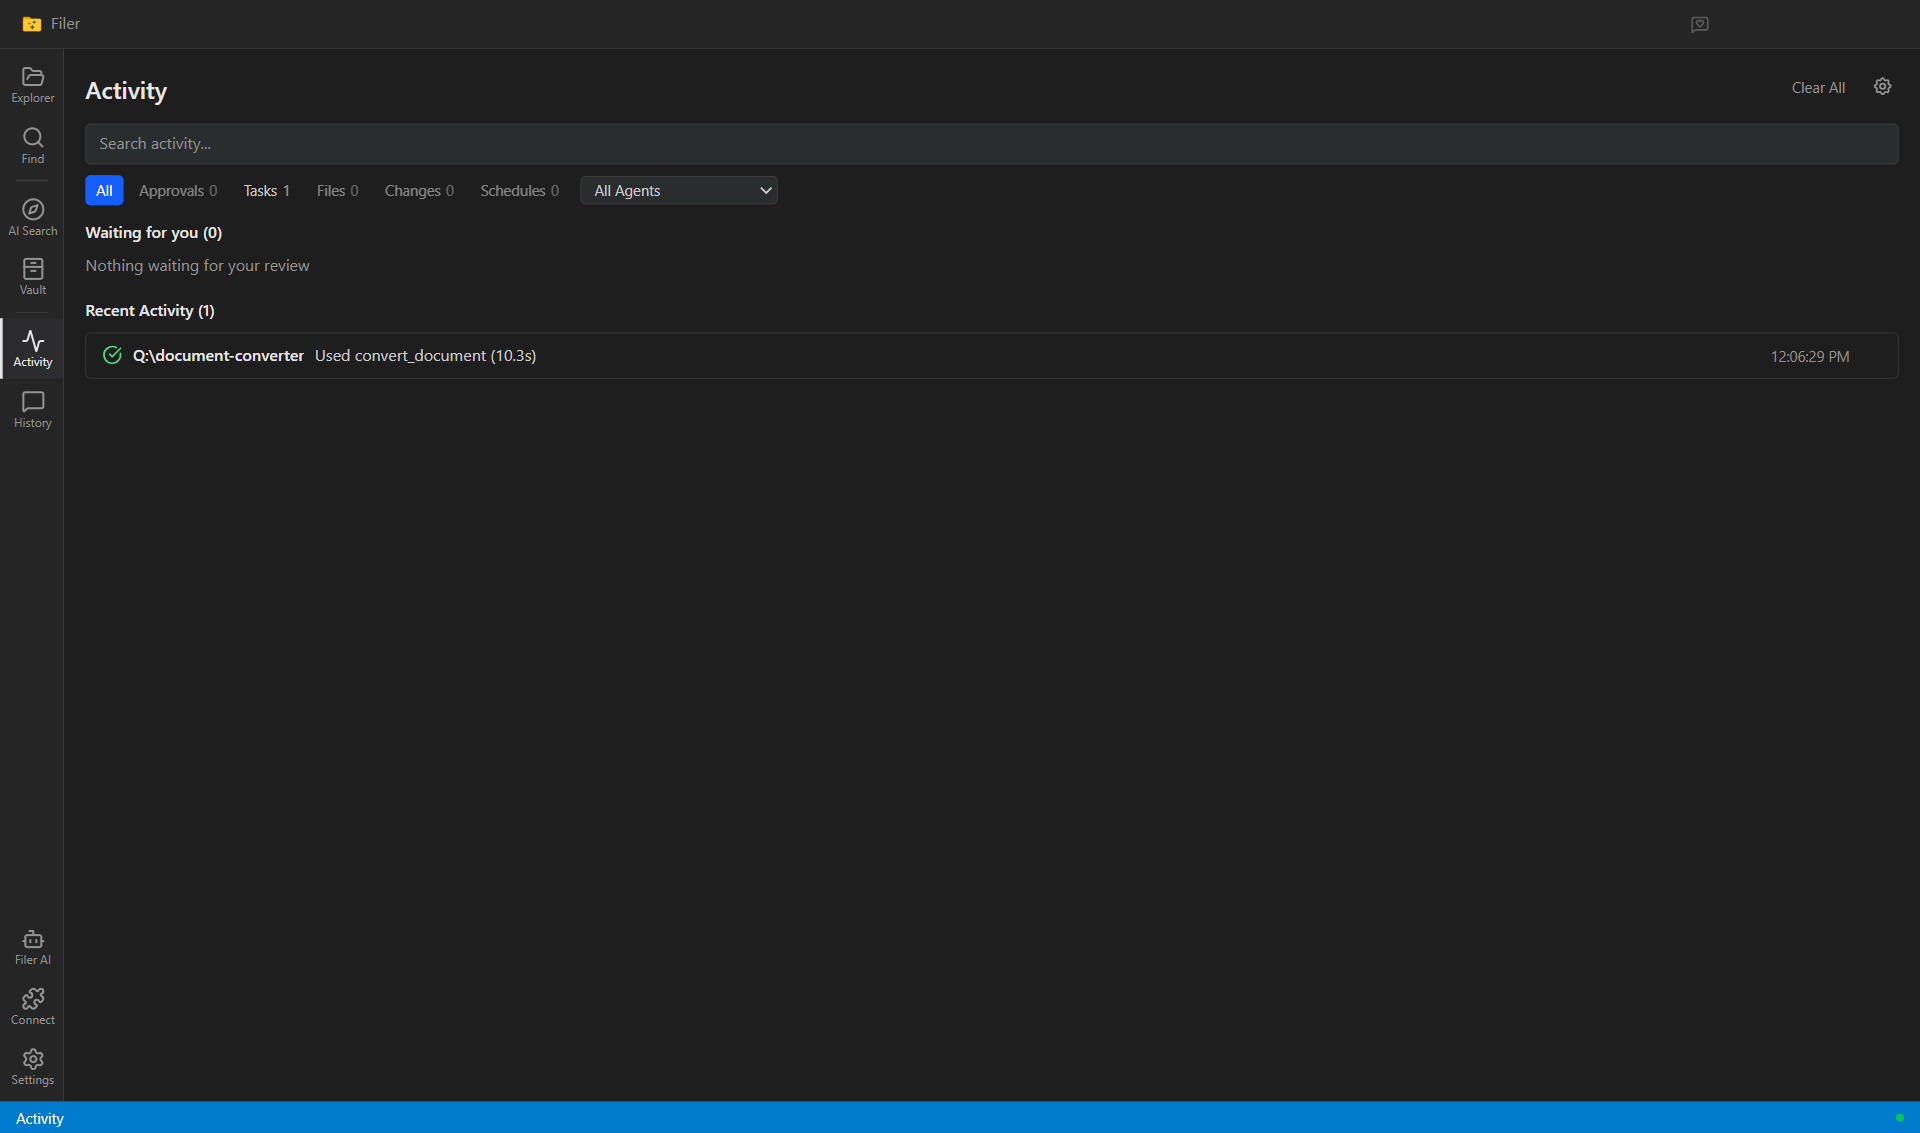Switch to the Changes filter tab
This screenshot has width=1920, height=1133.
click(x=419, y=191)
